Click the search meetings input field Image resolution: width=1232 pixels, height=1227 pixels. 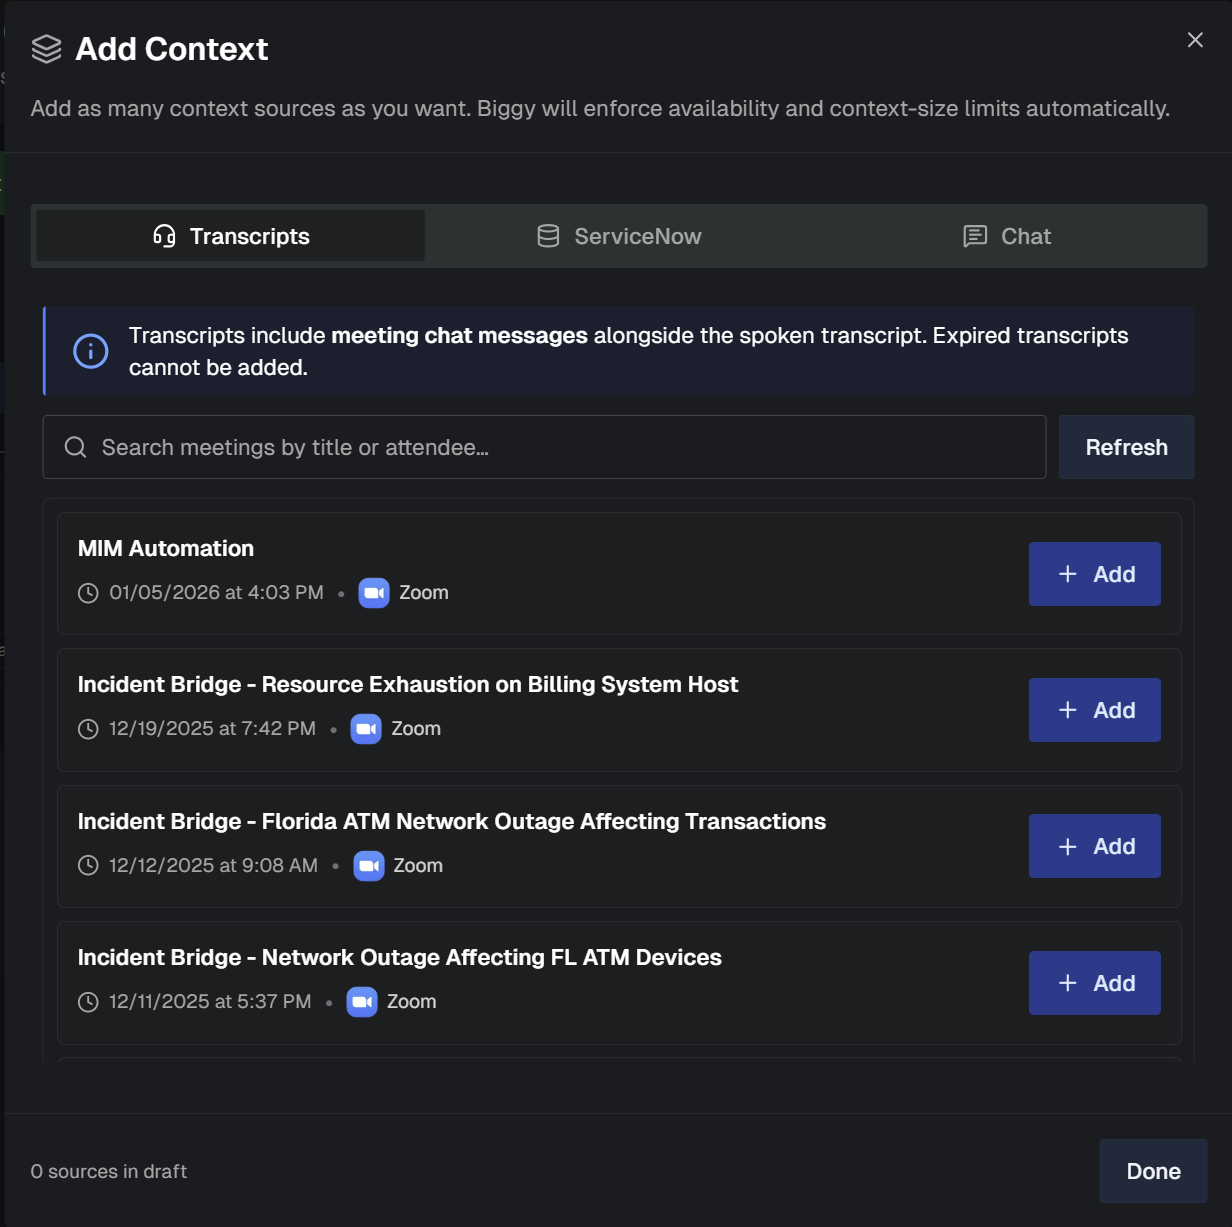pyautogui.click(x=544, y=447)
